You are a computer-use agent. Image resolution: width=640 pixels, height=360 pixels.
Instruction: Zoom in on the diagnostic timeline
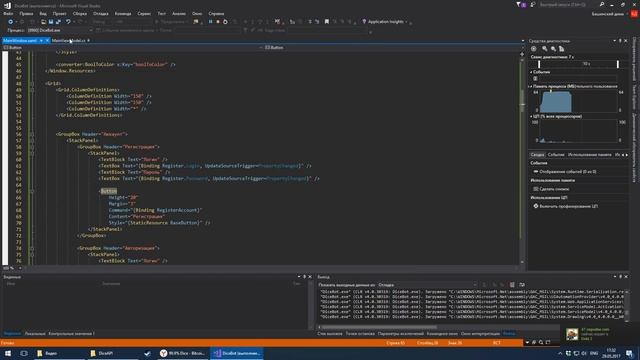point(544,49)
